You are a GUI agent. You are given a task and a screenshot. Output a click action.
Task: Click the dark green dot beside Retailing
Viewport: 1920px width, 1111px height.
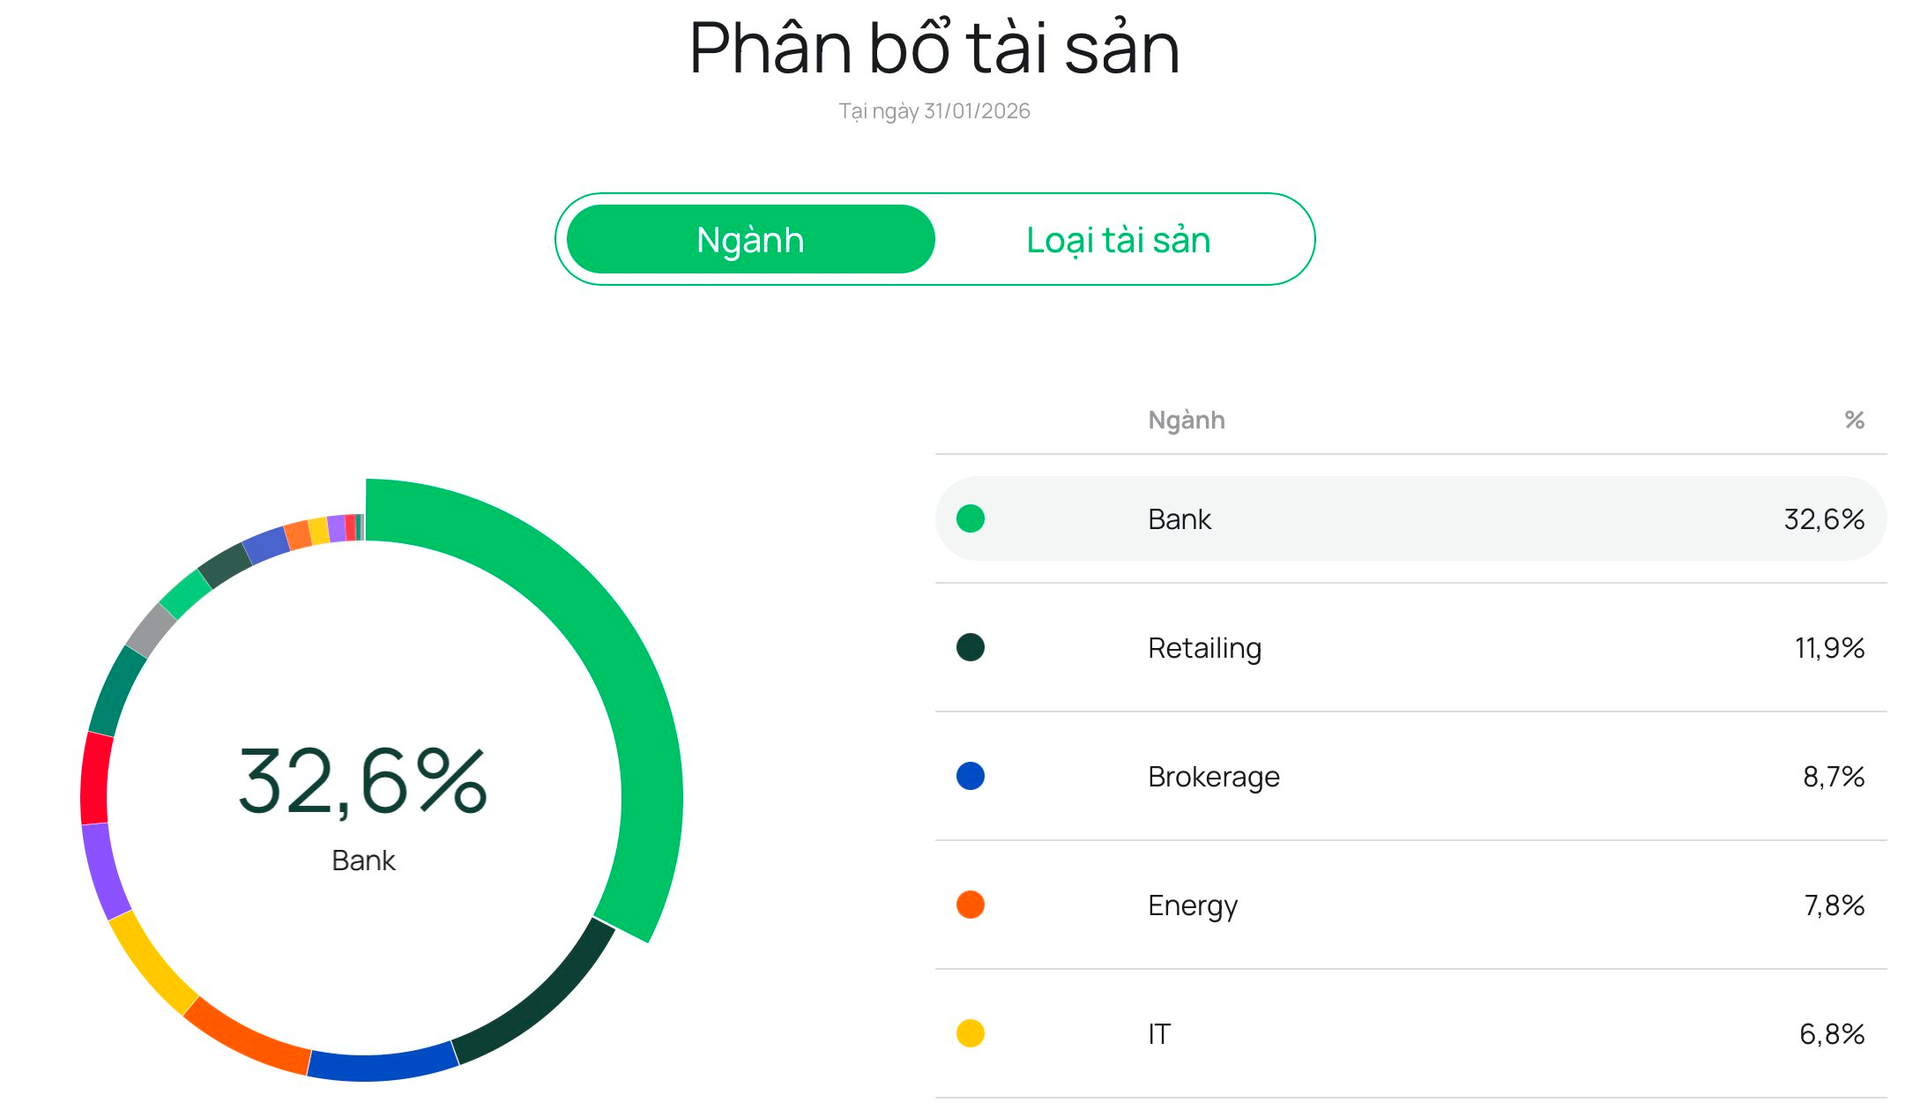coord(970,648)
